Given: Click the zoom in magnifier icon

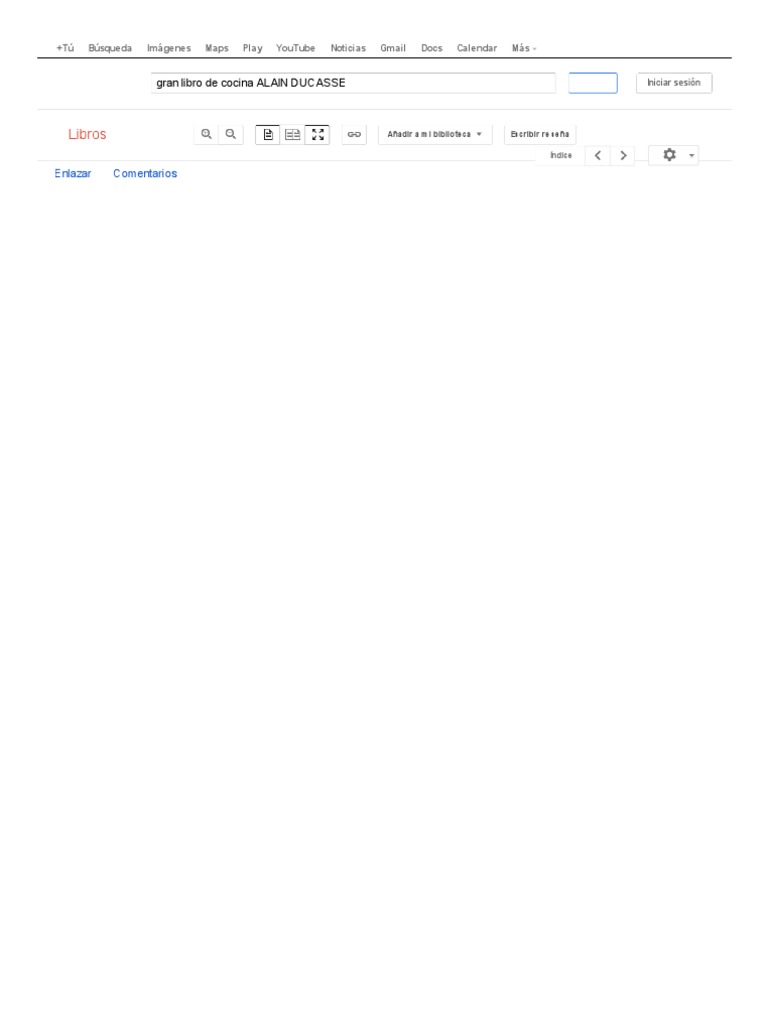Looking at the screenshot, I should 206,135.
